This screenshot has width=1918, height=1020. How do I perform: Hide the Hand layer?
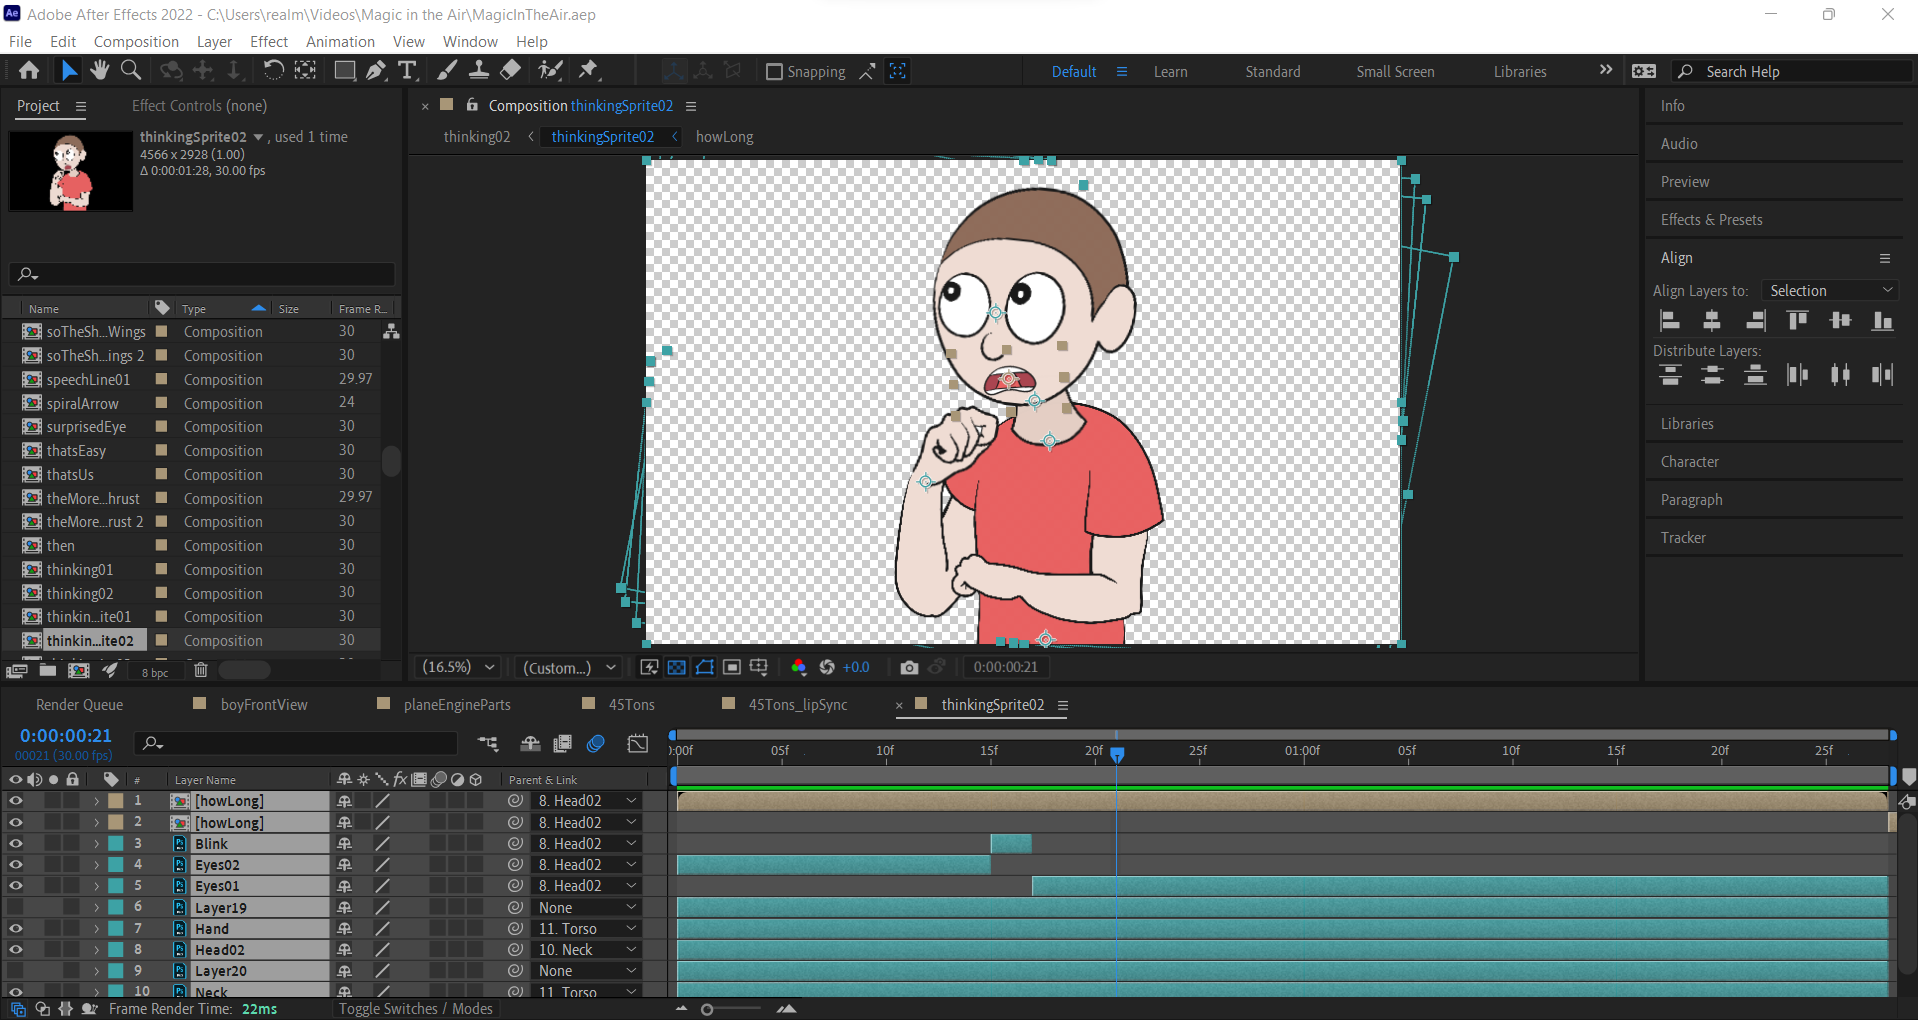[x=15, y=929]
